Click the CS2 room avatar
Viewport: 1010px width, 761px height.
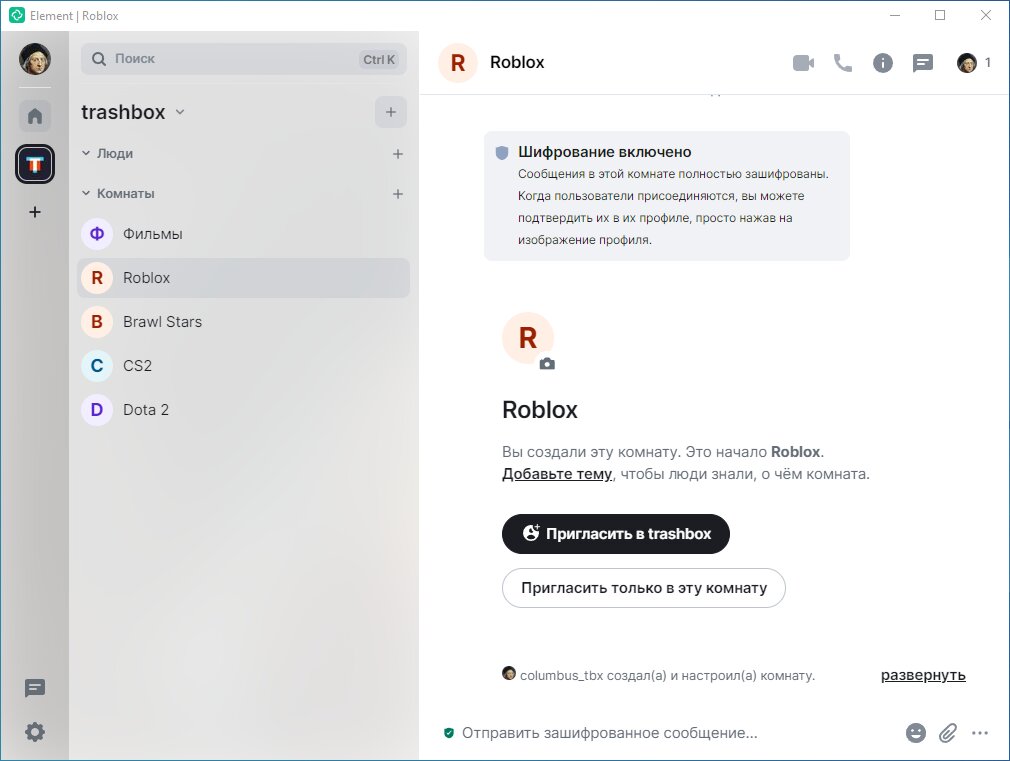click(97, 365)
